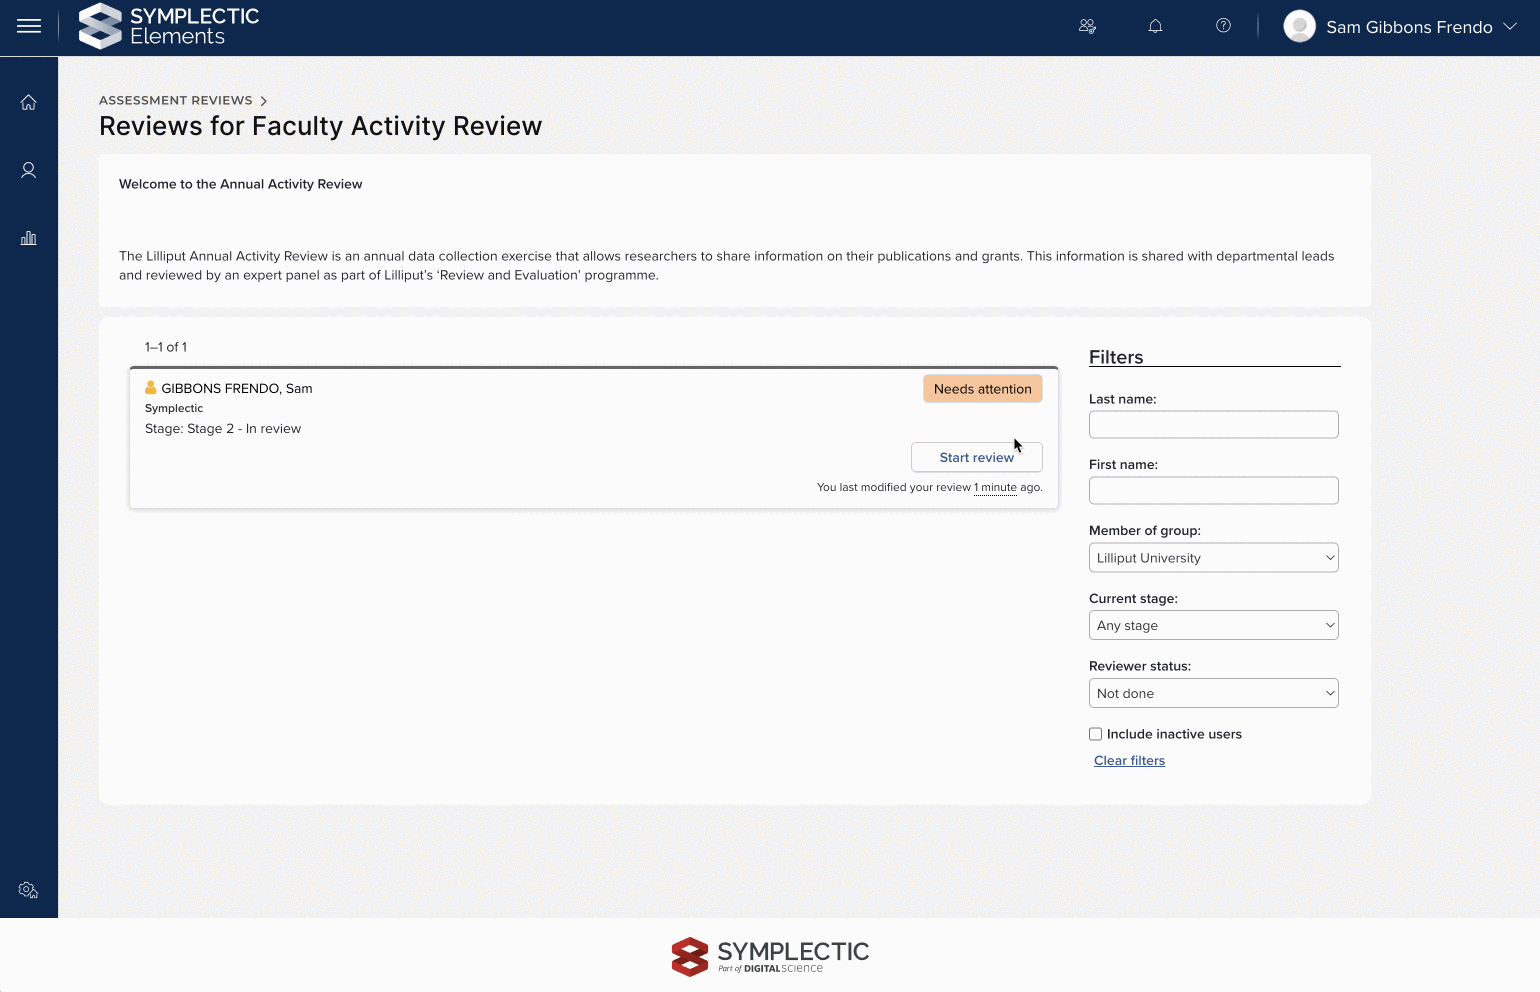The height and width of the screenshot is (992, 1540).
Task: Go to Home in sidebar
Action: pyautogui.click(x=29, y=103)
